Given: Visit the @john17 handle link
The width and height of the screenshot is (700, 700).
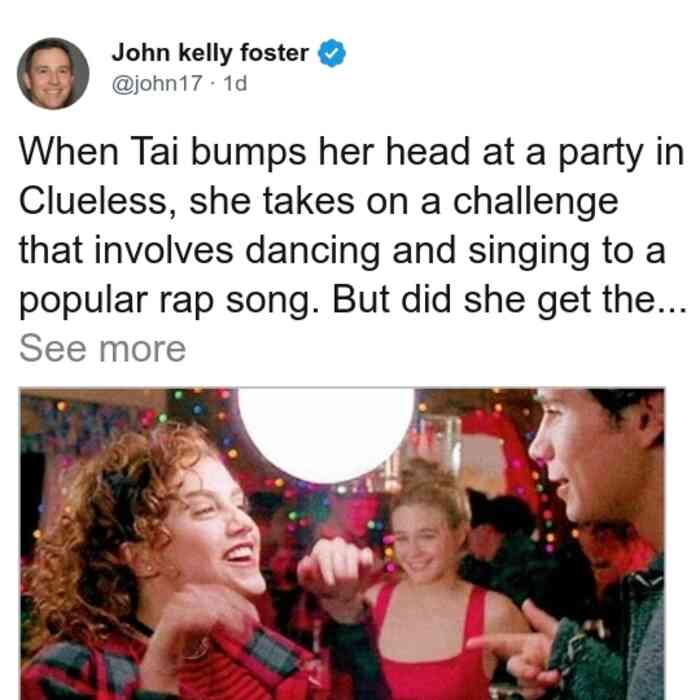Looking at the screenshot, I should point(157,83).
